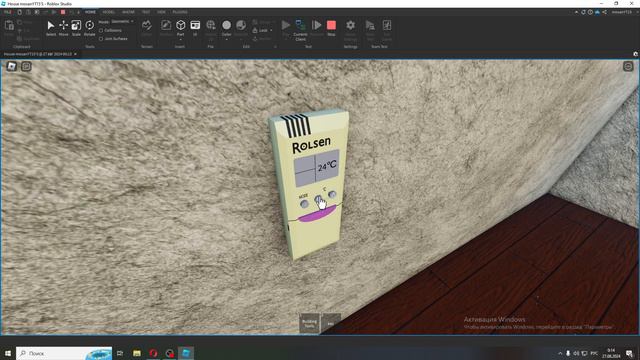Open Task View in the taskbar

pos(120,353)
